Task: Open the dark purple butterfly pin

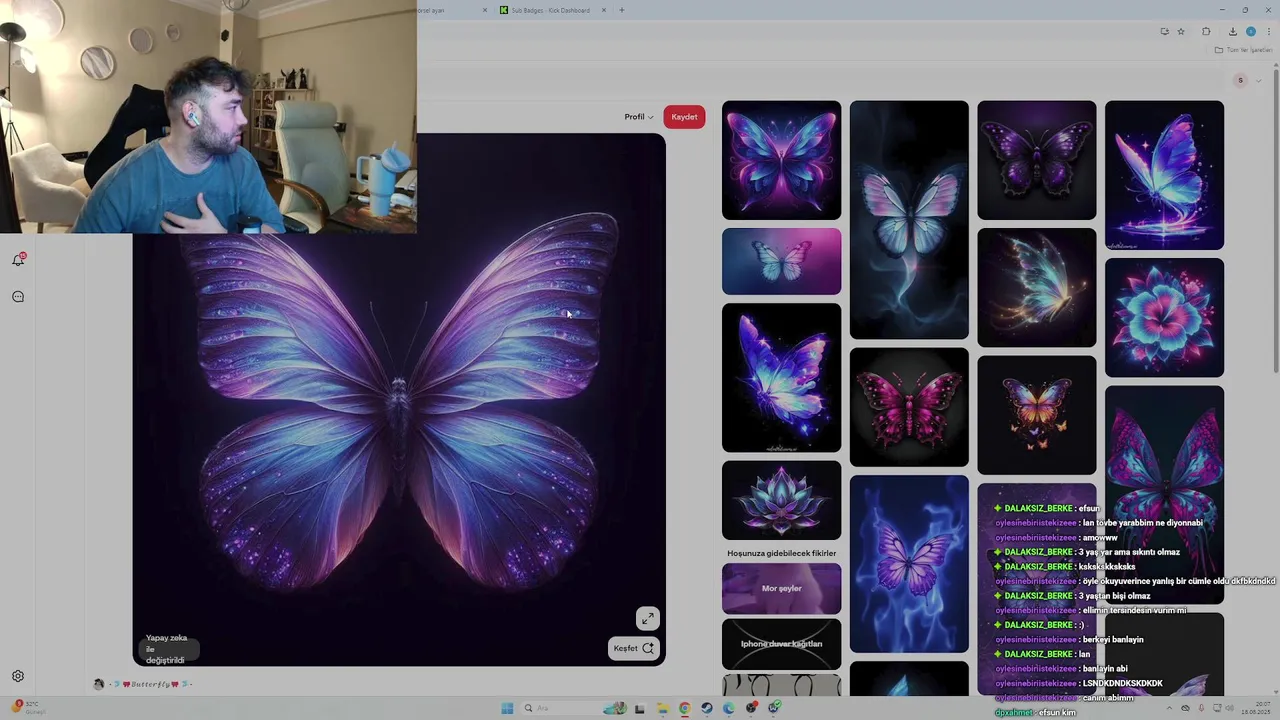Action: click(x=1036, y=160)
